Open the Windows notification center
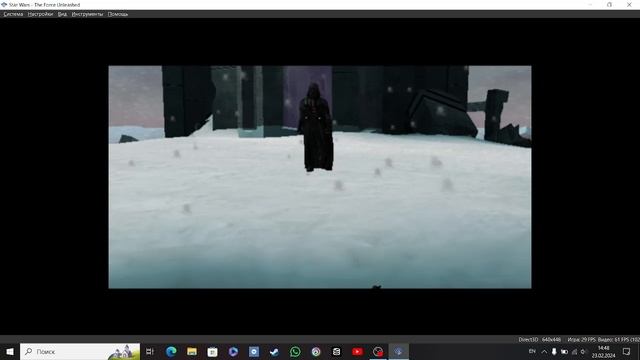Screen dimensions: 640x360 pos(627,351)
